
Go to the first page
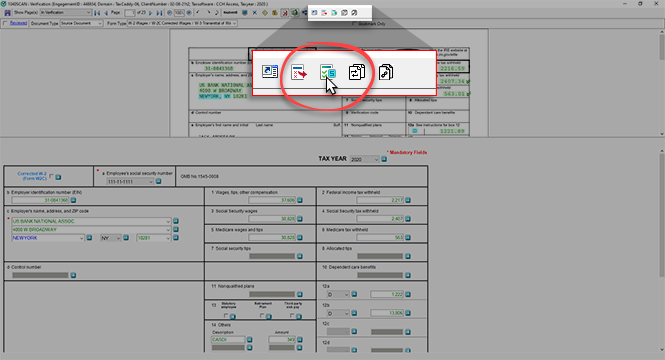pyautogui.click(x=97, y=13)
